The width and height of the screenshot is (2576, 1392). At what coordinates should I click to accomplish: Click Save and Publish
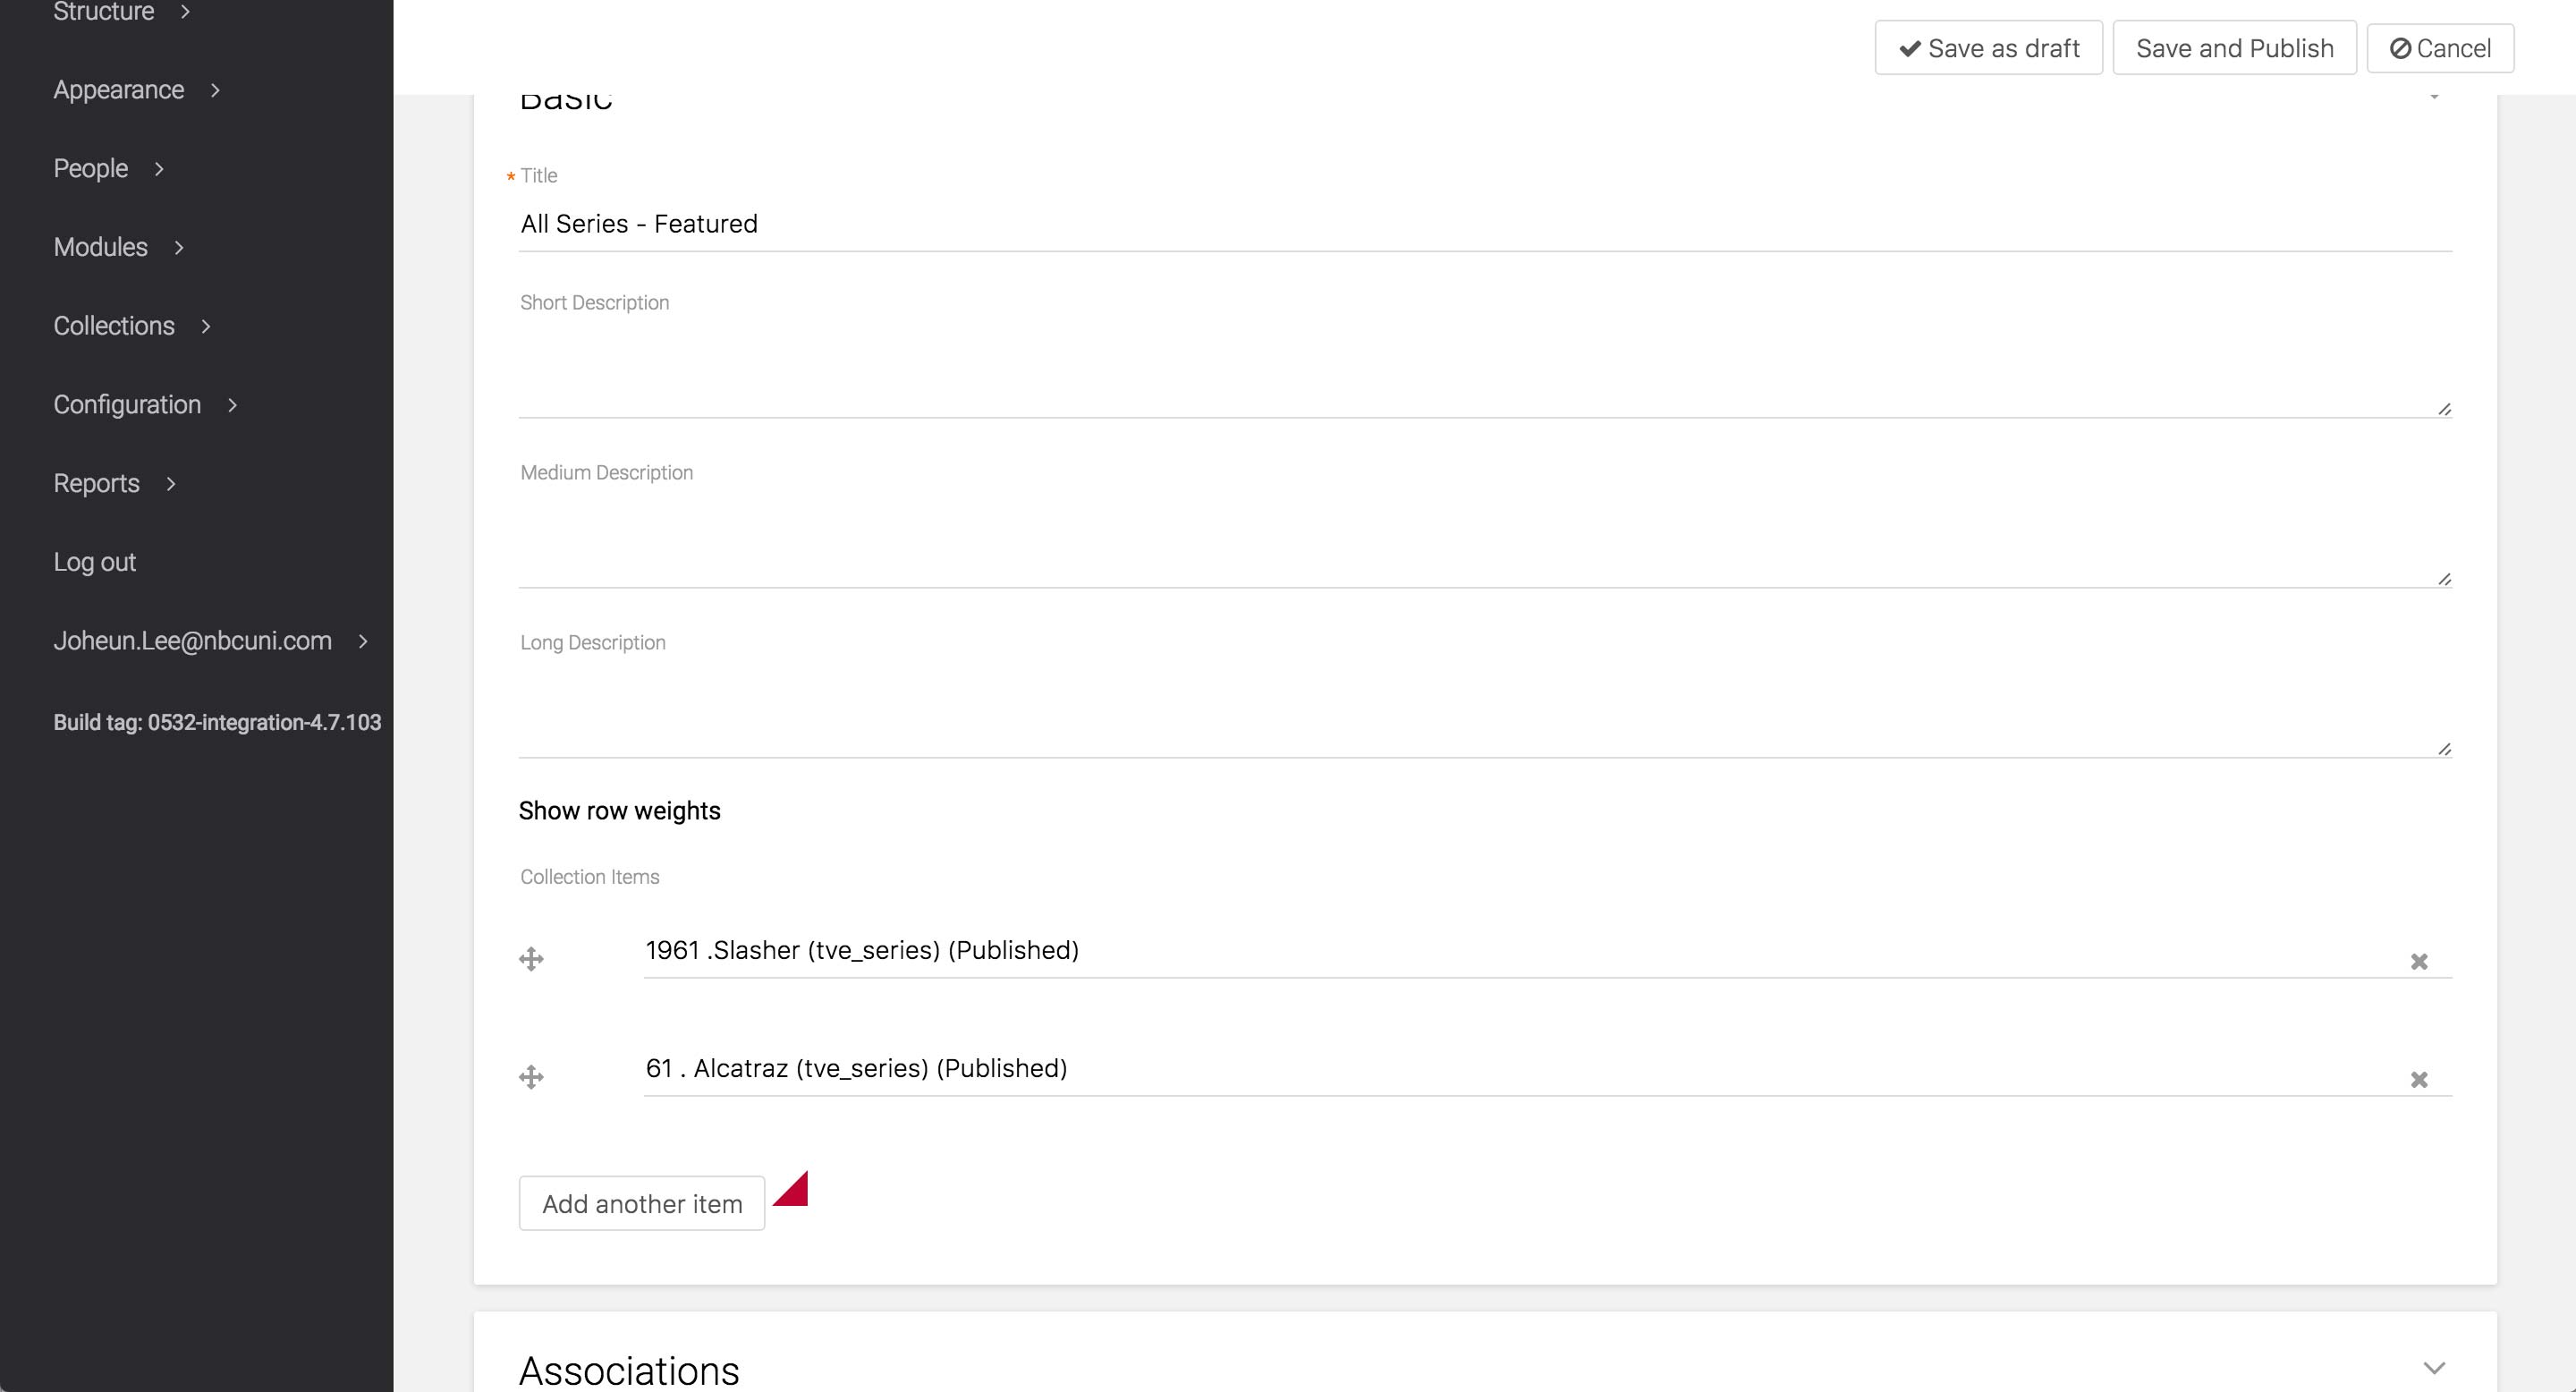click(x=2234, y=48)
